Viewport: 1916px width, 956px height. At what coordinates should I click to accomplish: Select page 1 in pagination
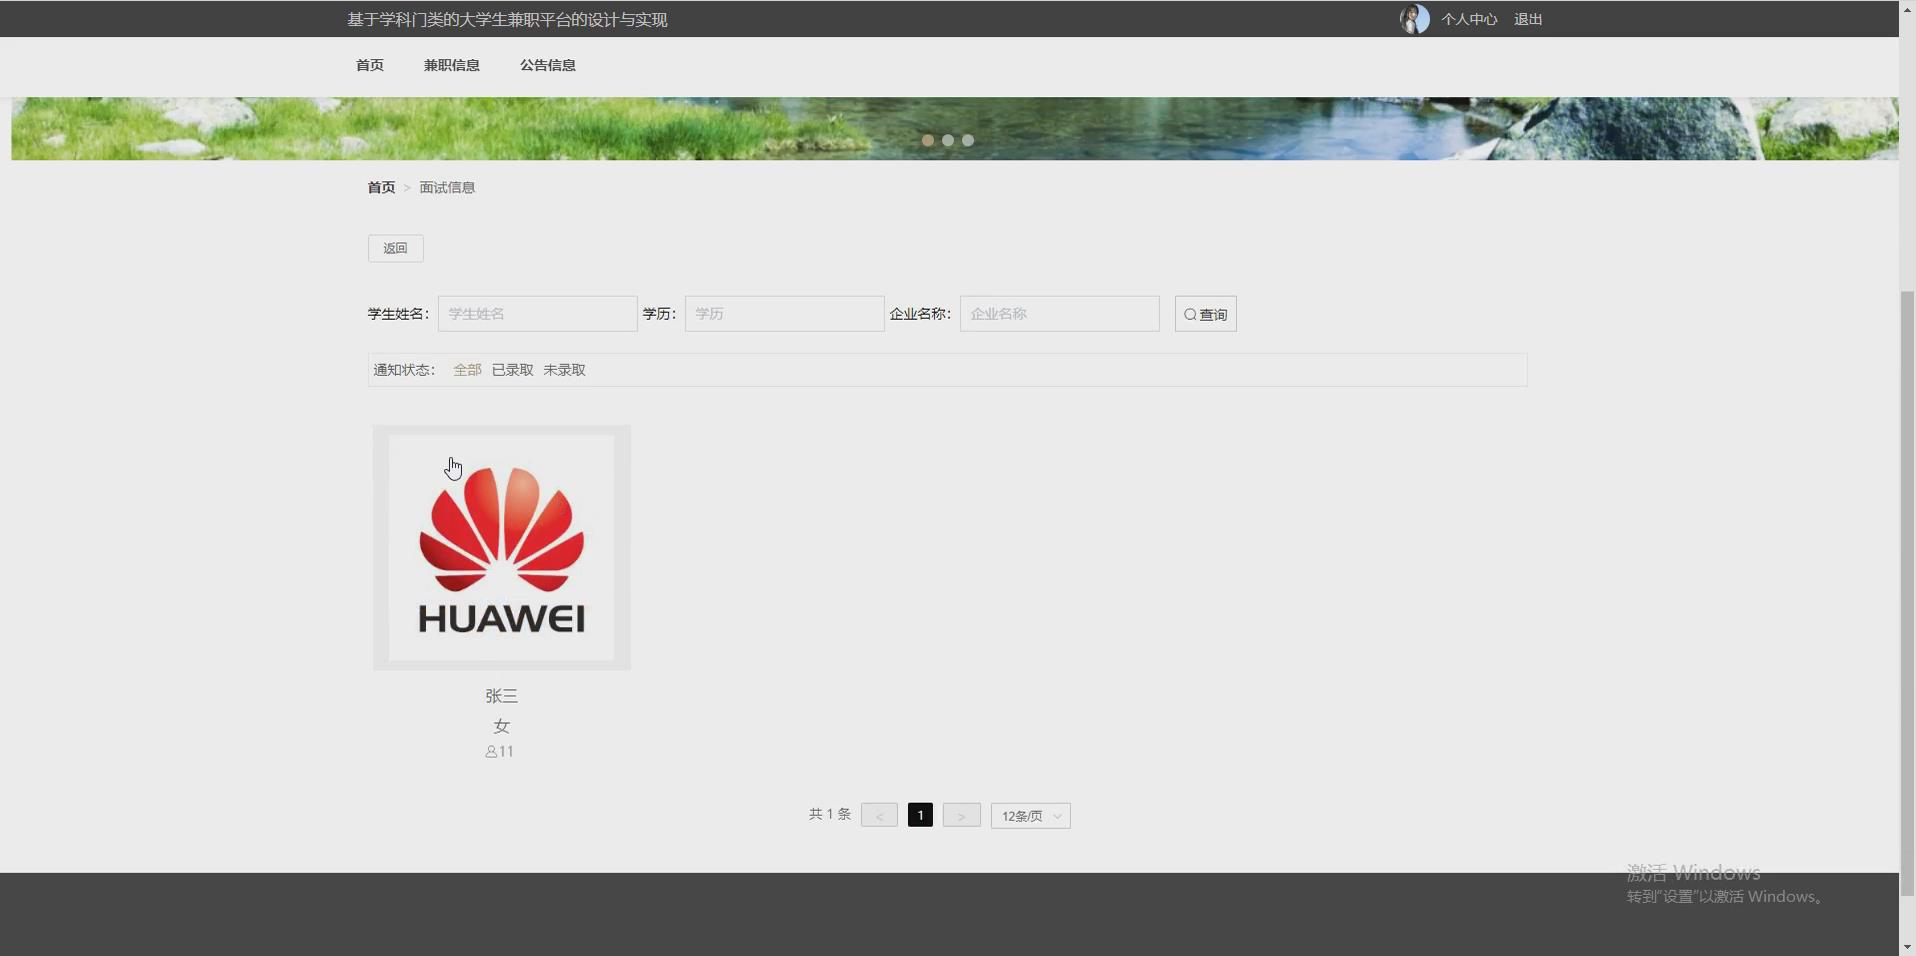pos(920,815)
